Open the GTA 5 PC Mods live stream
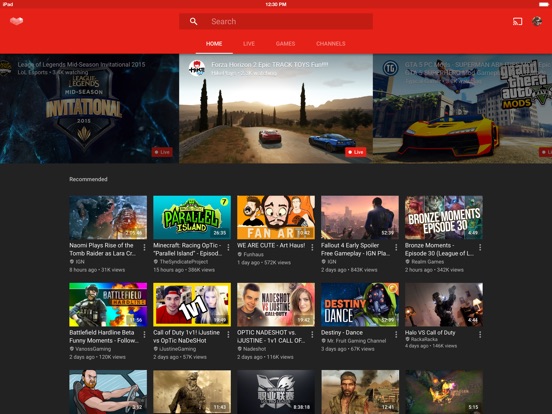Screen dimensions: 552x414 coord(463,109)
